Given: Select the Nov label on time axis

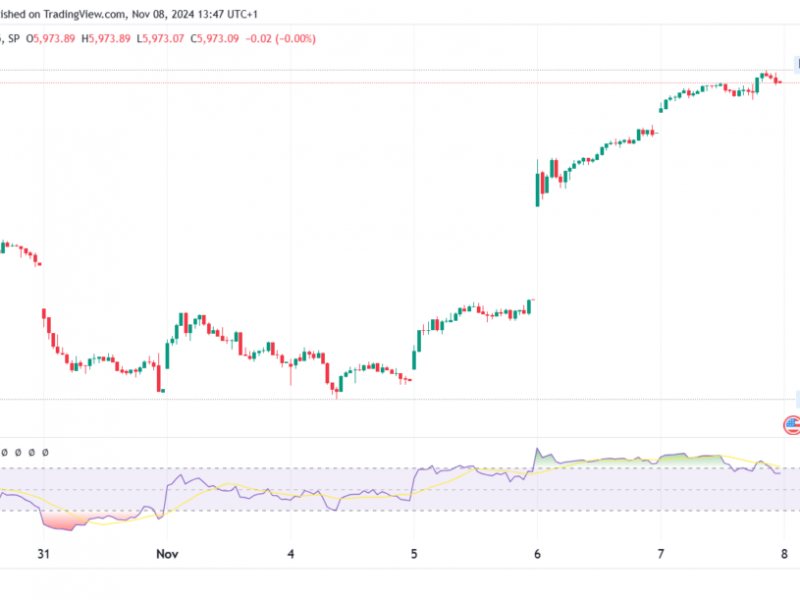Looking at the screenshot, I should [165, 553].
